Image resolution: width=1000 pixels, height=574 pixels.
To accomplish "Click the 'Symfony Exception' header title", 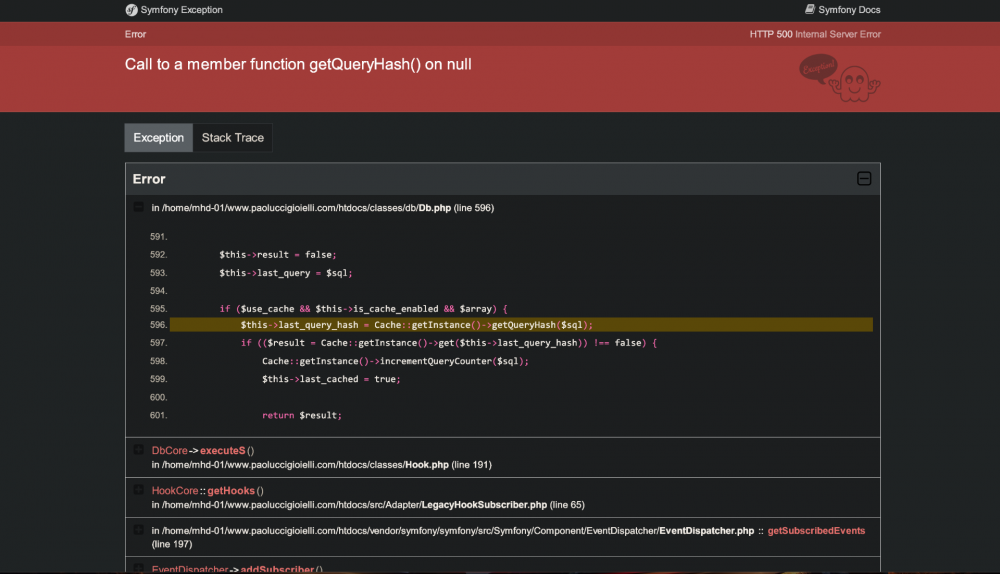I will 182,10.
